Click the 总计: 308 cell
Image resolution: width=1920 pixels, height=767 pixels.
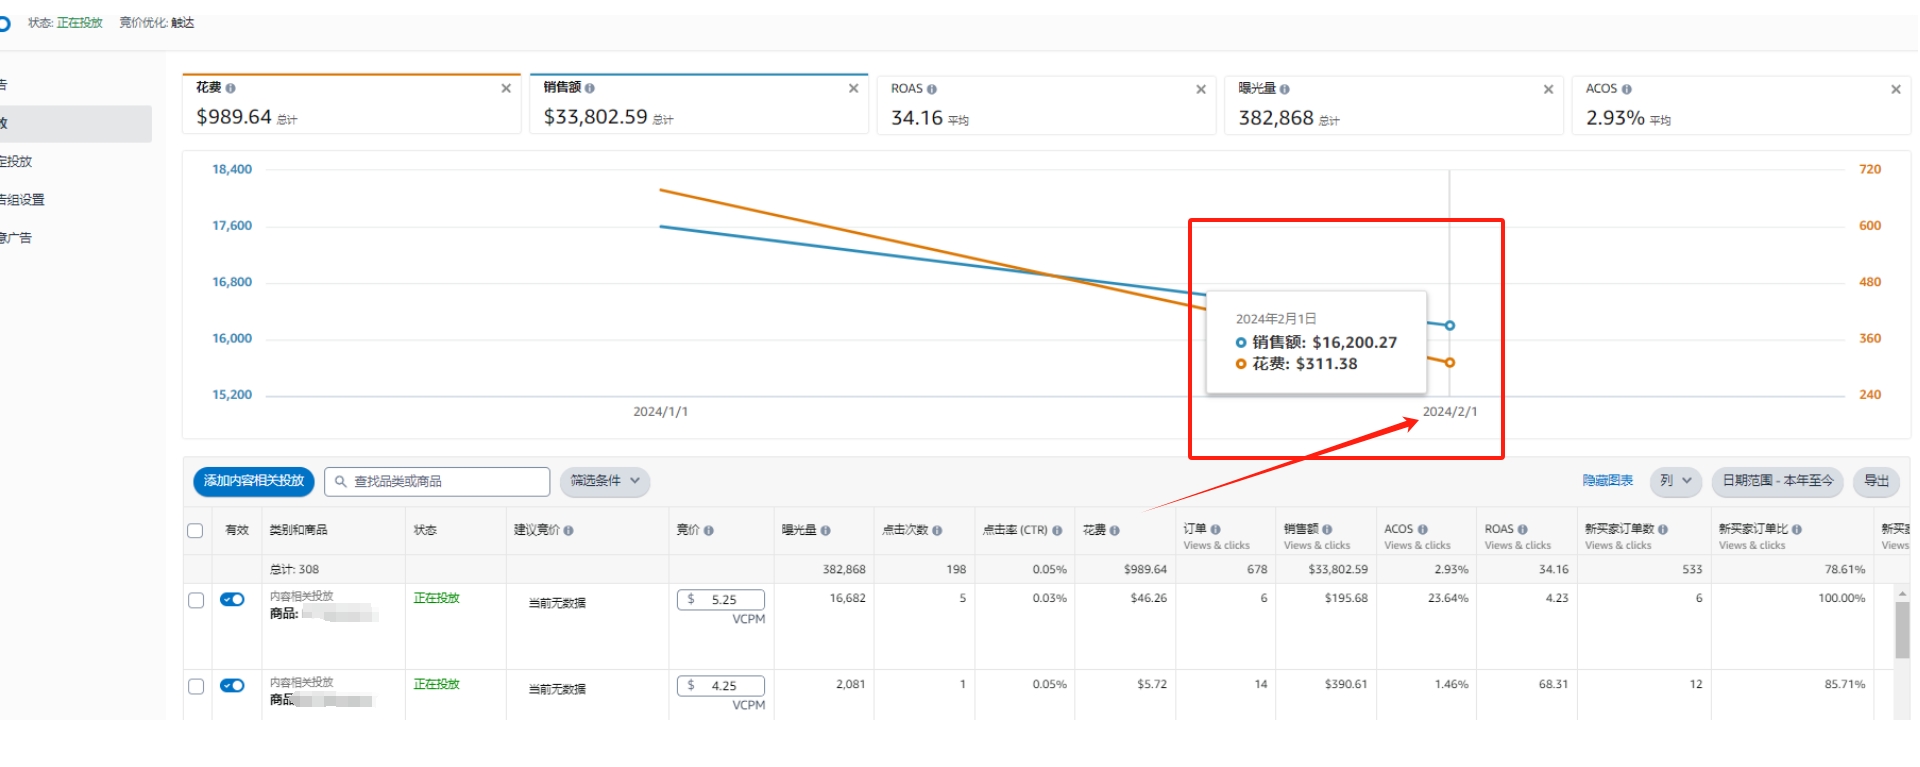click(x=294, y=570)
